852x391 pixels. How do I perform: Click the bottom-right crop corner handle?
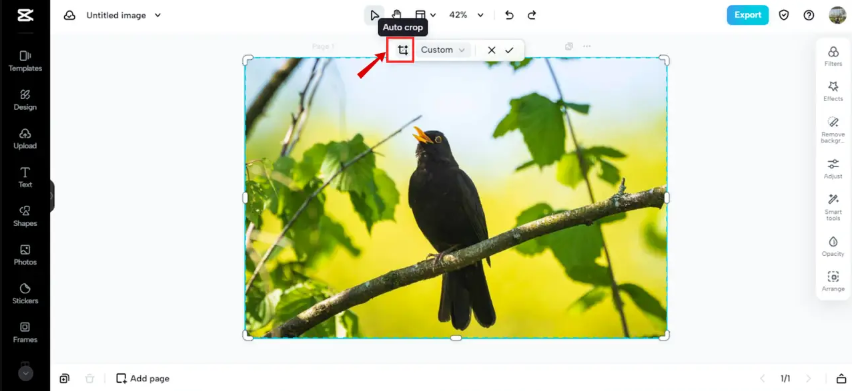pyautogui.click(x=664, y=335)
